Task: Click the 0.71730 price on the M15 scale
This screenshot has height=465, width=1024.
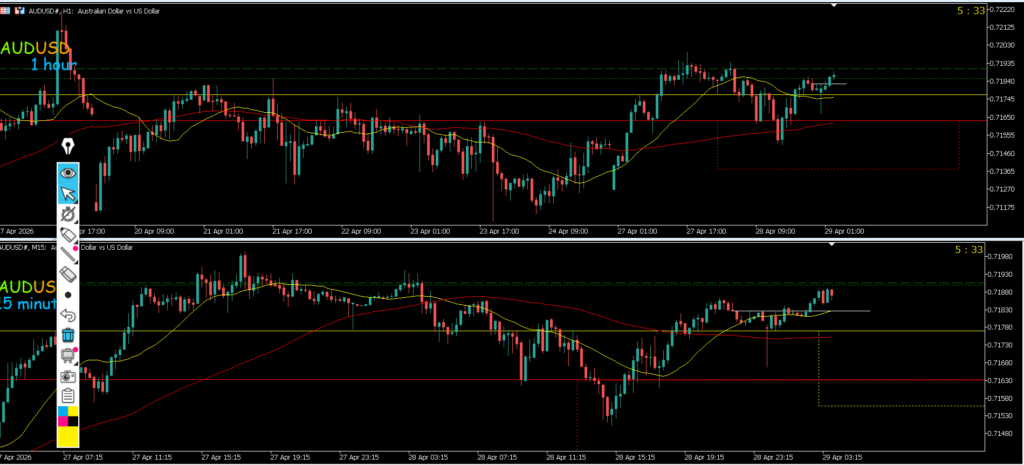Action: pos(1002,344)
